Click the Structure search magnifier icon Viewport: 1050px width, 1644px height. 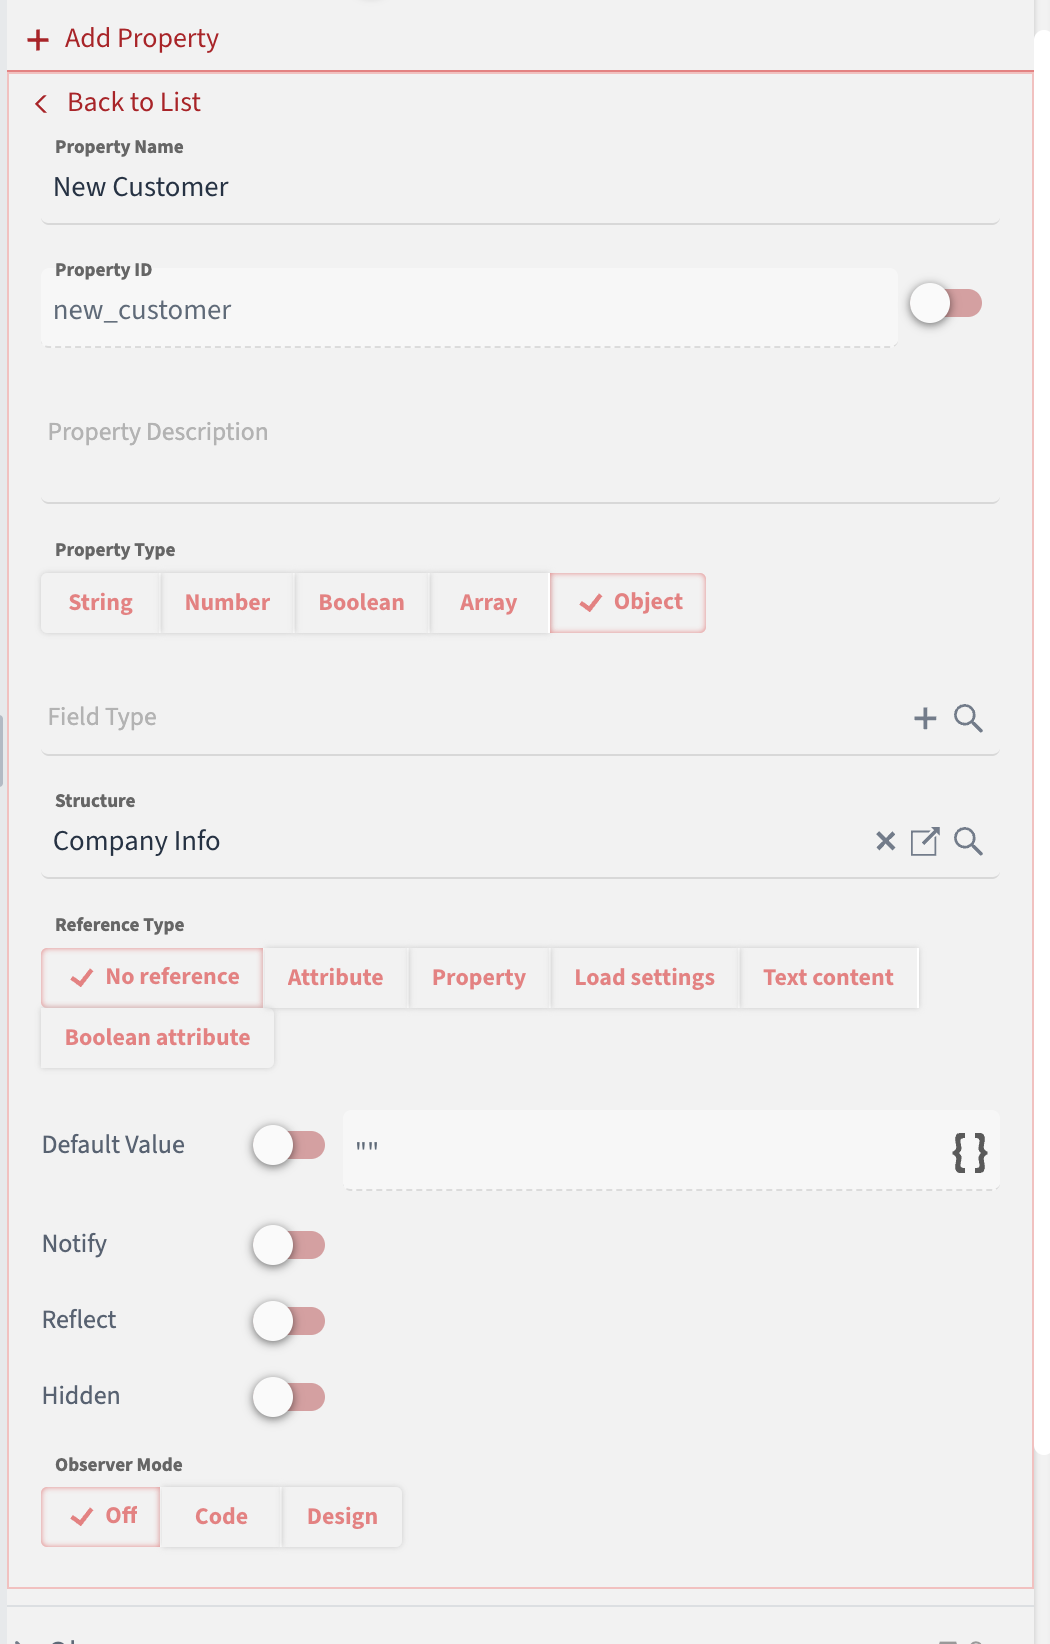pos(968,841)
